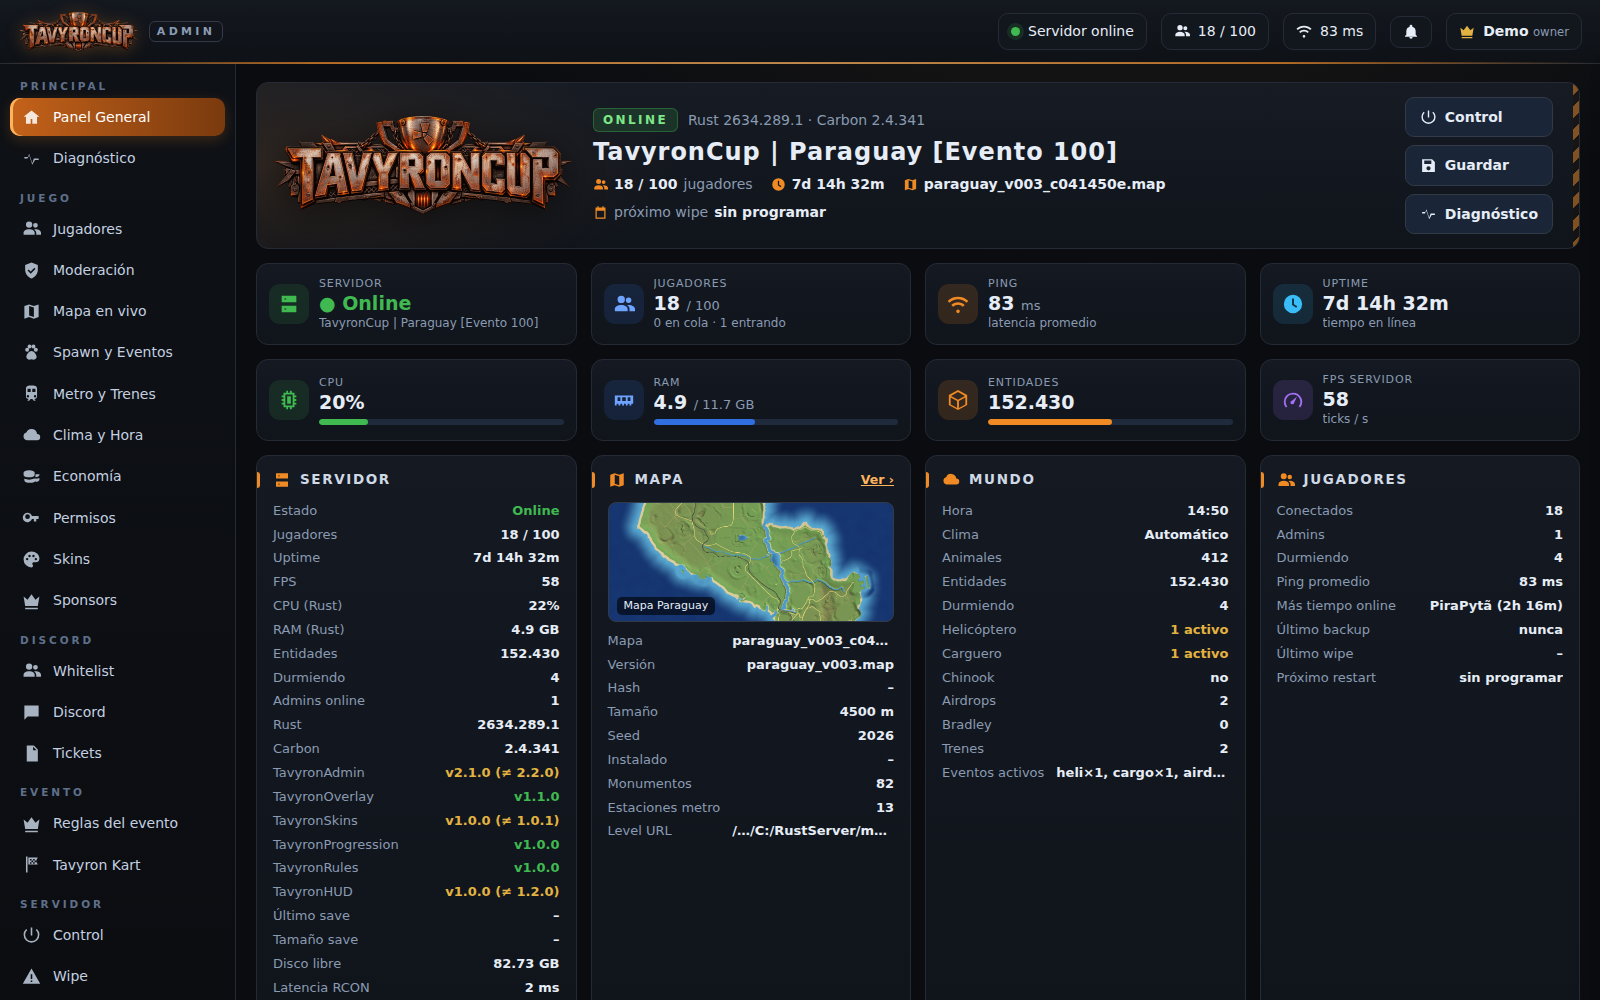This screenshot has height=1000, width=1600.
Task: Select Spawn y Eventos in sidebar
Action: point(118,352)
